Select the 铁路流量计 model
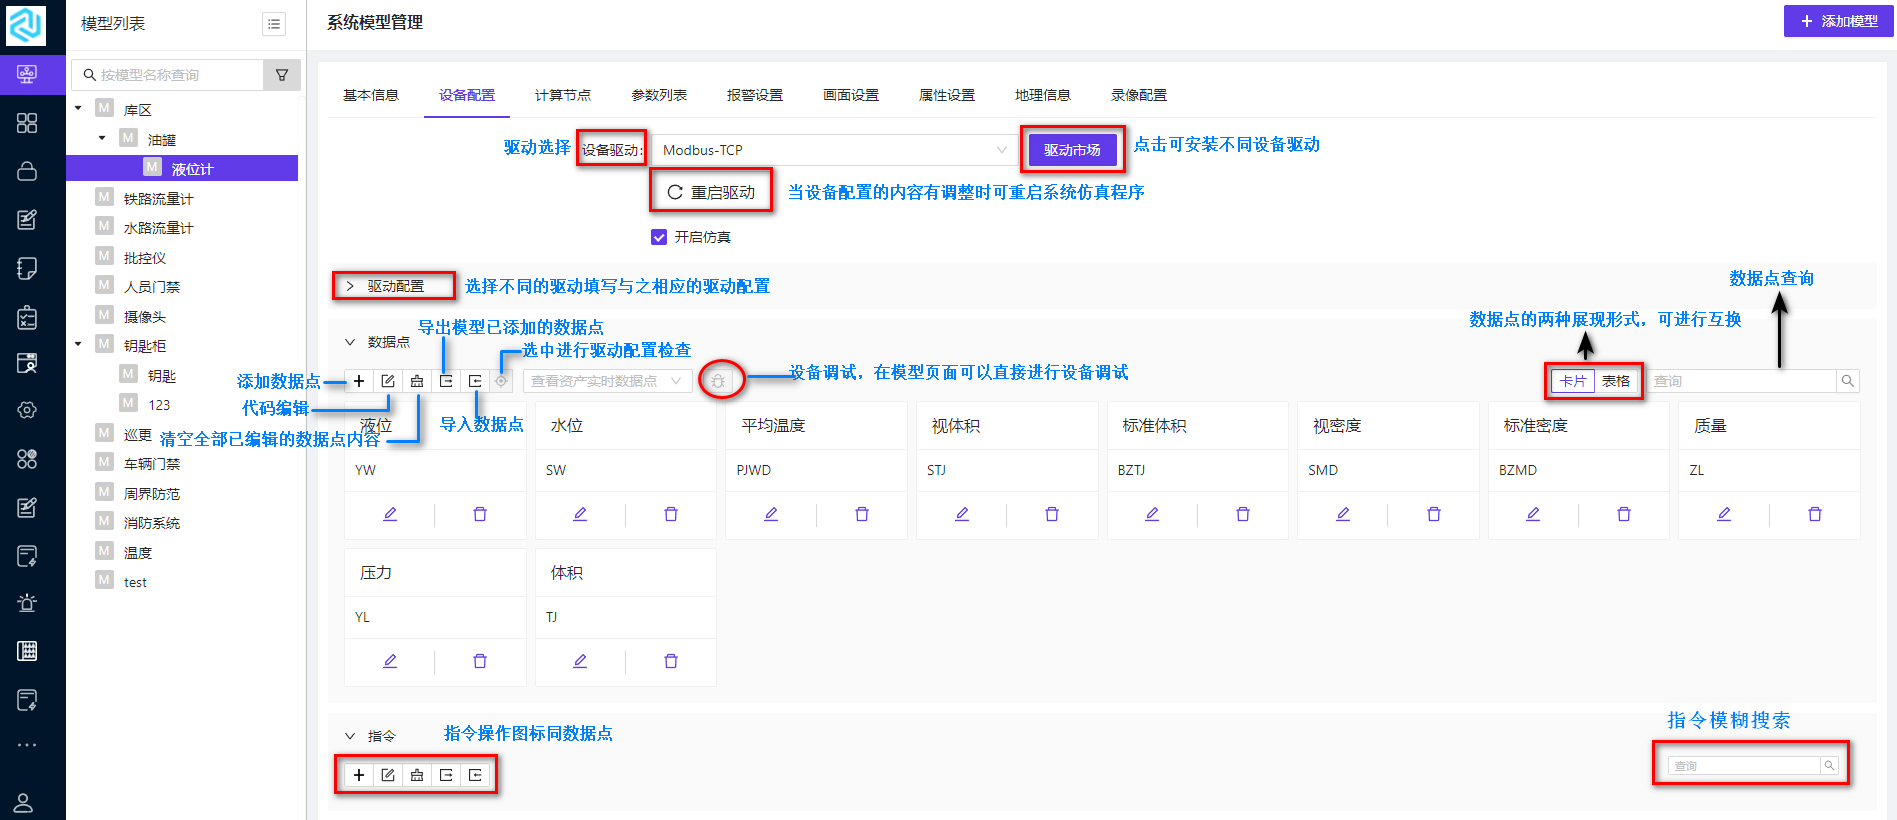Viewport: 1897px width, 820px height. pos(158,199)
